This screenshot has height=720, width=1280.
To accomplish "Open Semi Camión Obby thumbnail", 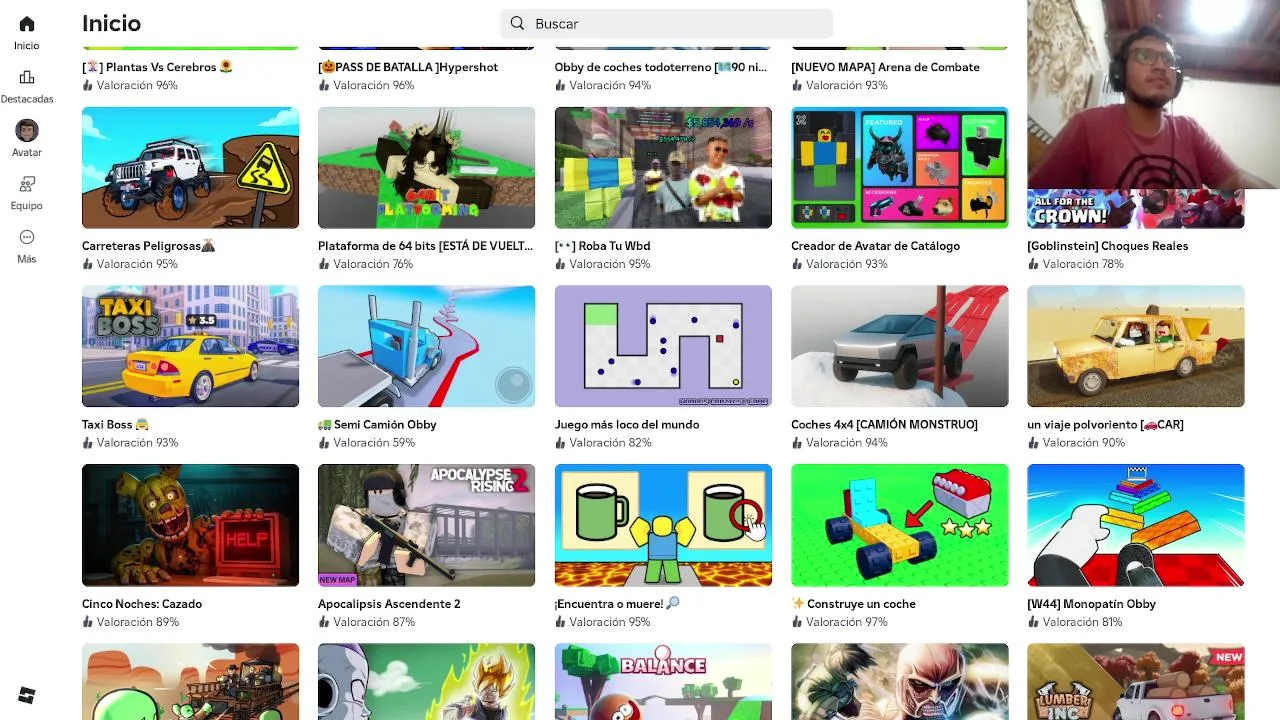I will pyautogui.click(x=426, y=346).
